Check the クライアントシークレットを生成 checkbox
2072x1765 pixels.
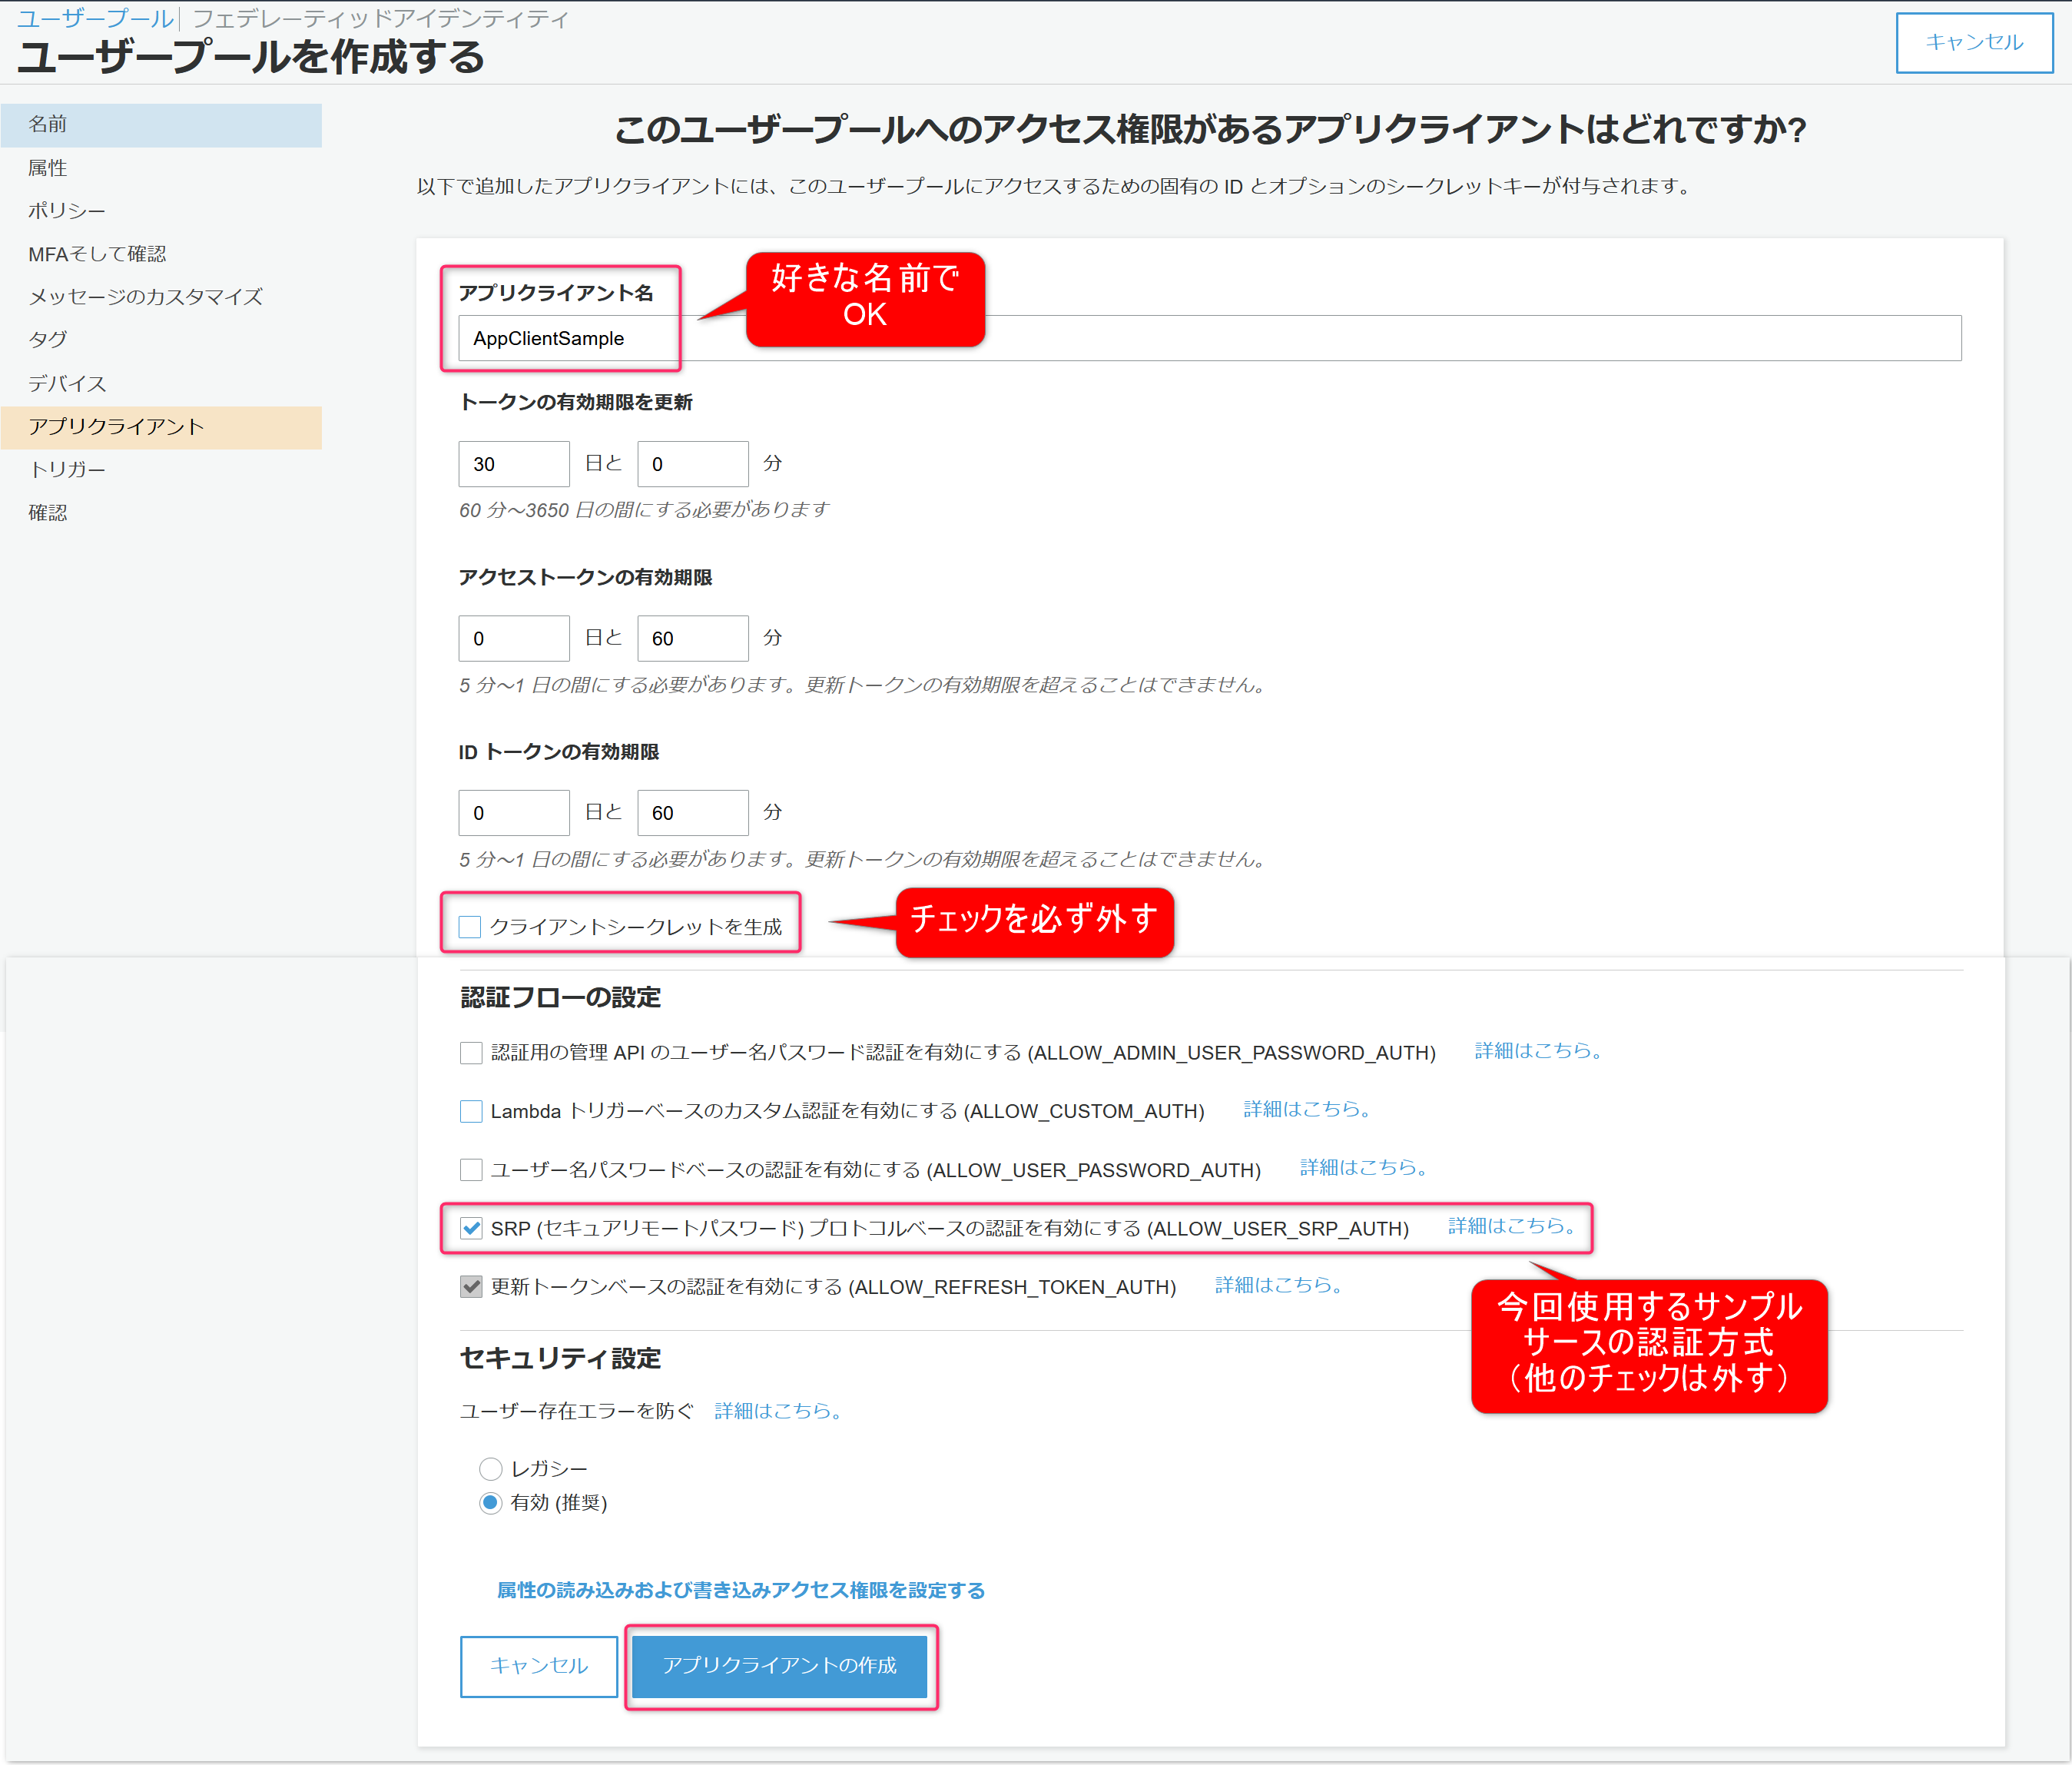[x=469, y=927]
